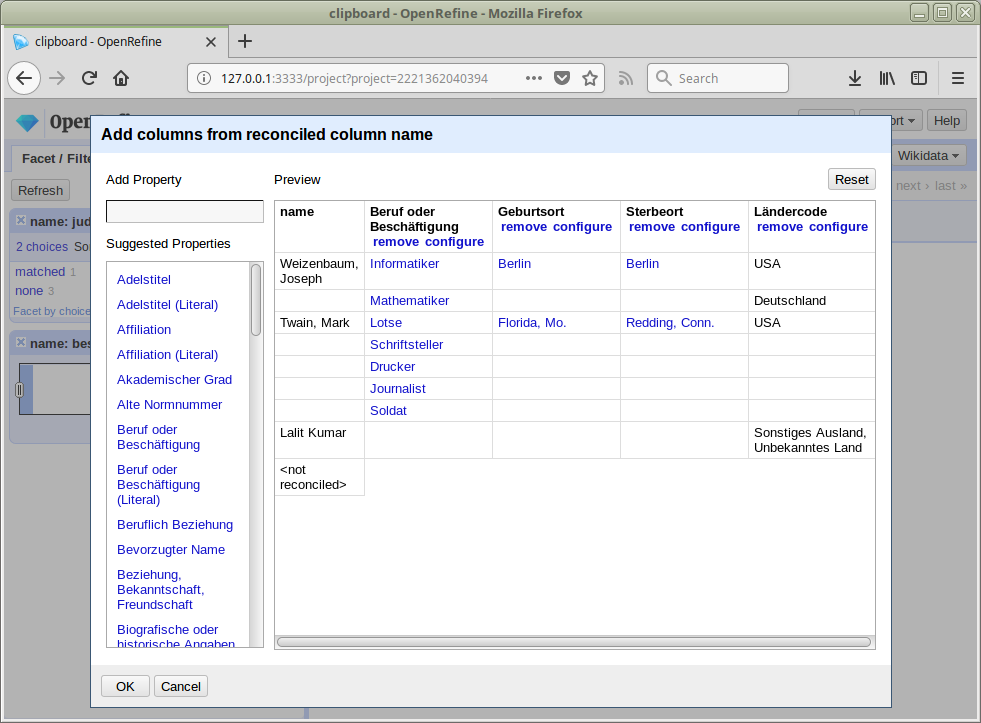Open the Firefox hamburger menu

coord(958,78)
